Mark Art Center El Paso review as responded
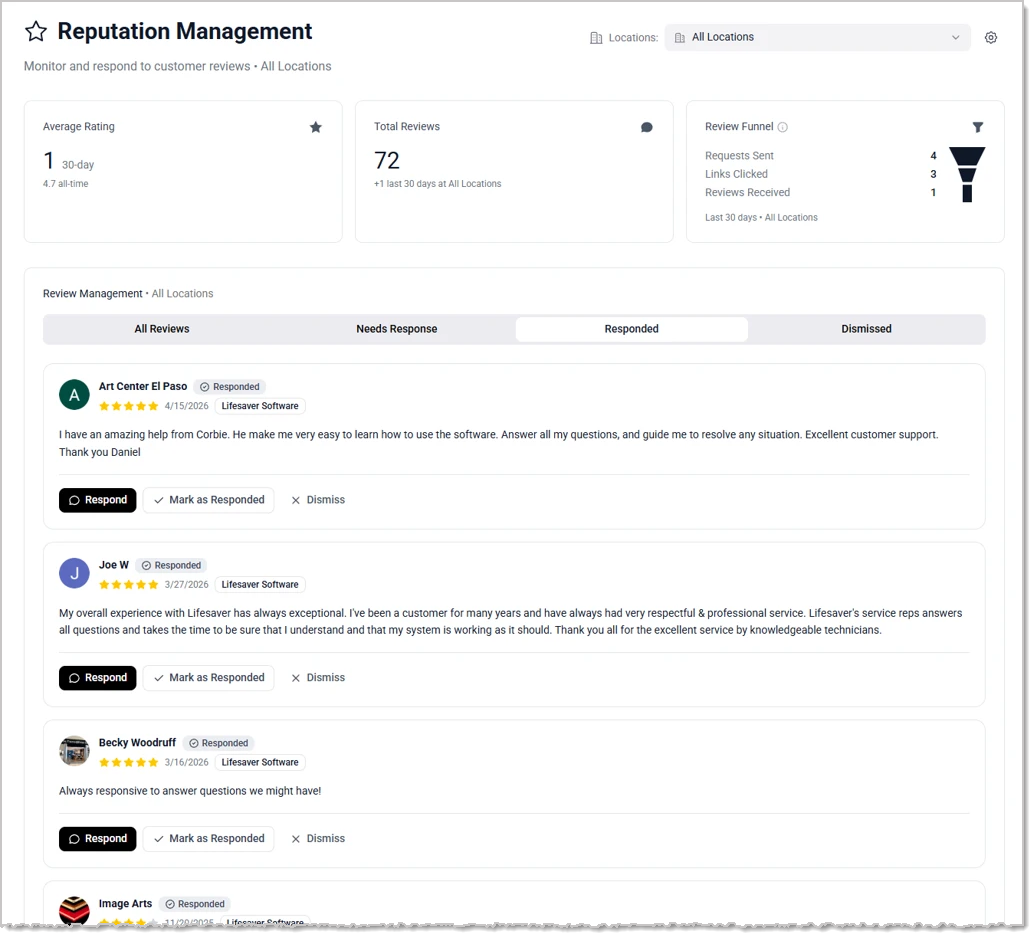 coord(210,502)
